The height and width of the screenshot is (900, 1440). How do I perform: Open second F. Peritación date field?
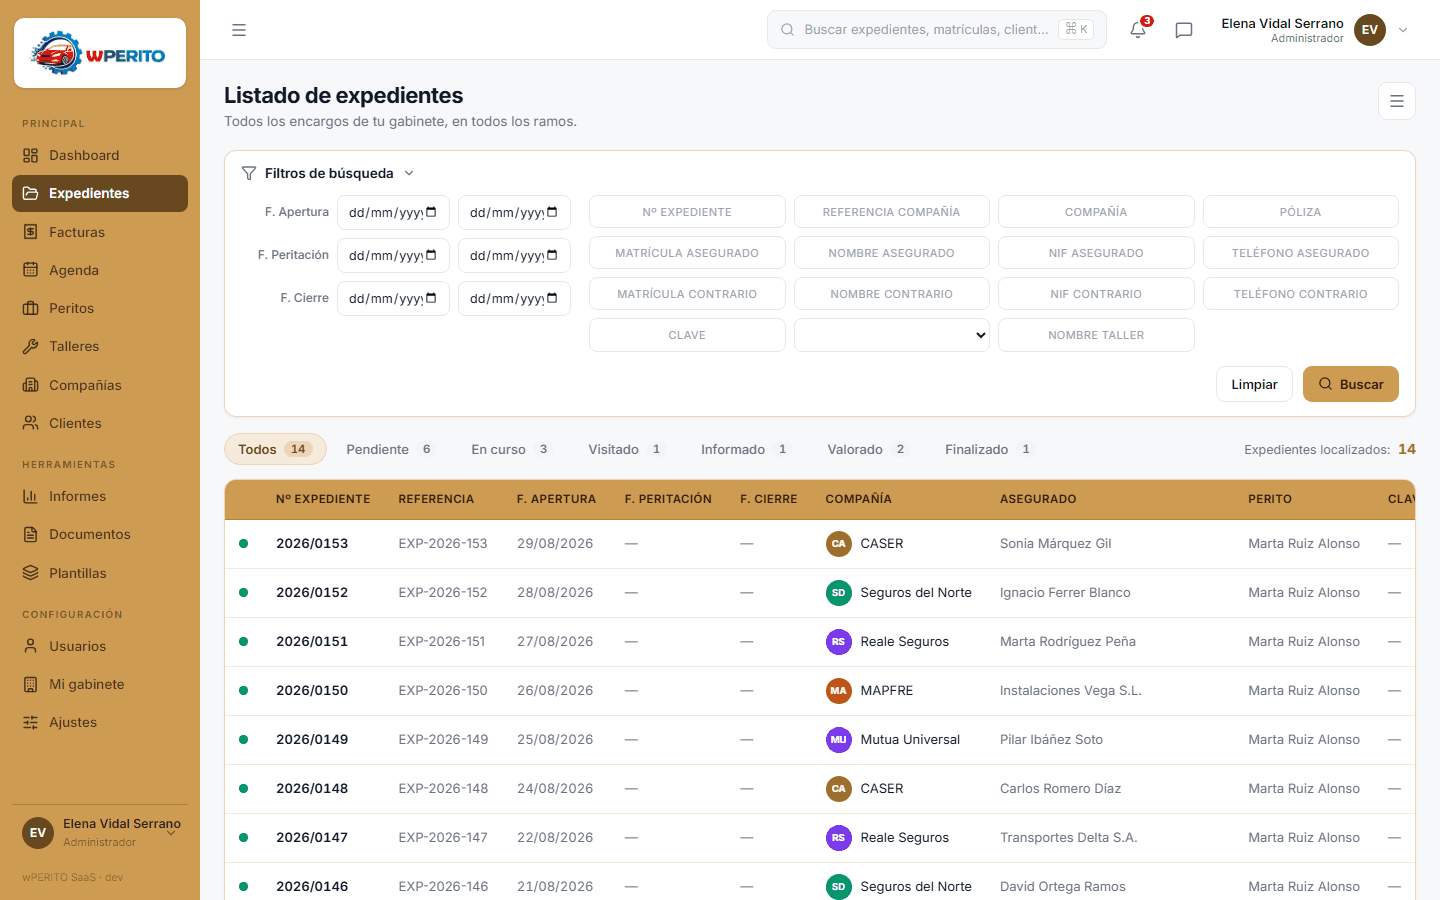pos(514,255)
